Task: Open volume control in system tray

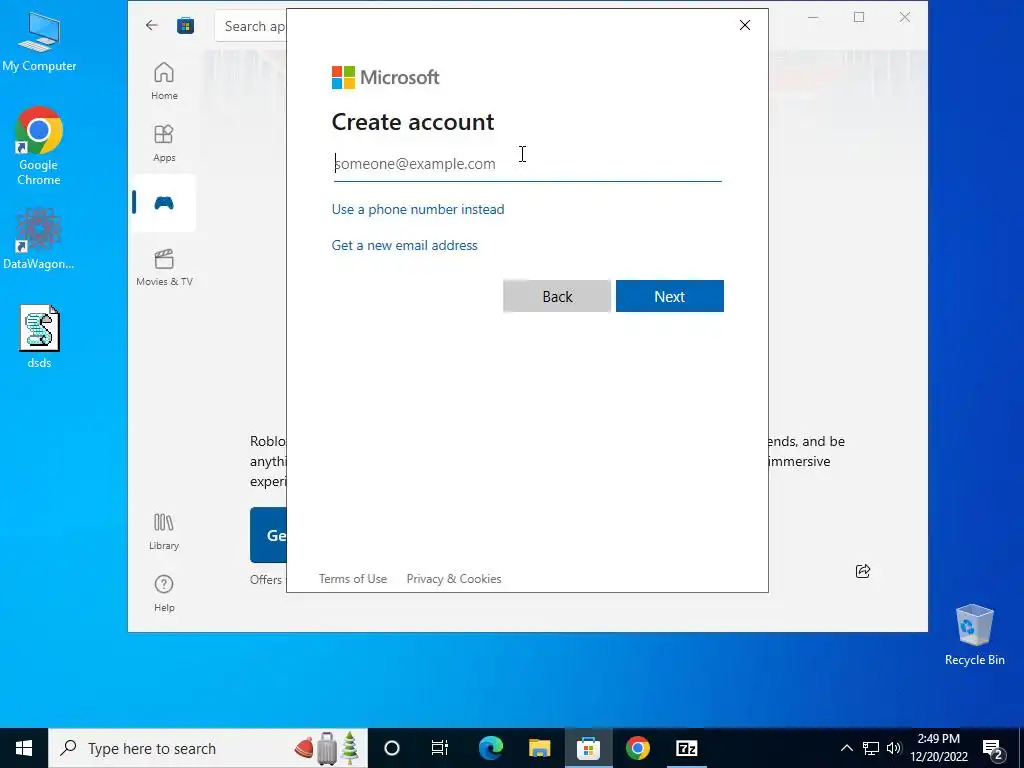Action: click(x=894, y=748)
